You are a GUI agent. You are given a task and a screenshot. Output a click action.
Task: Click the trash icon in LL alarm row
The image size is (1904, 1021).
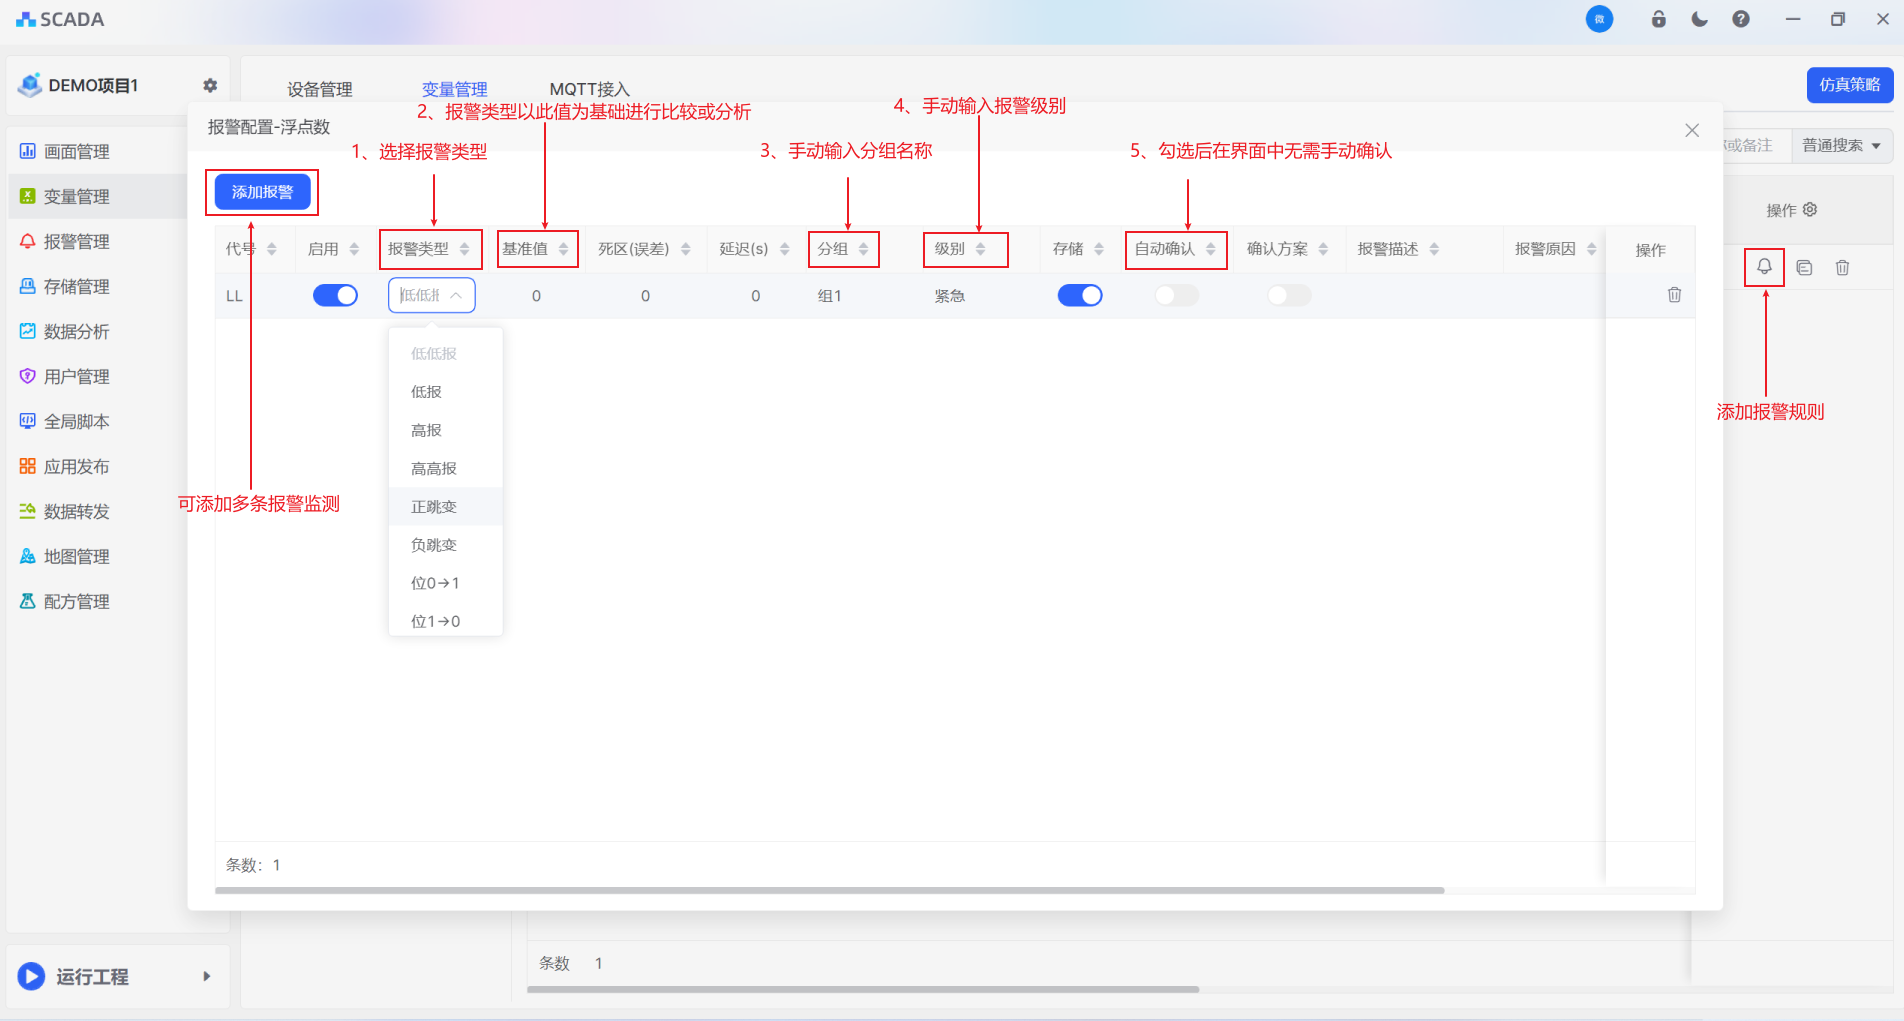pyautogui.click(x=1674, y=295)
